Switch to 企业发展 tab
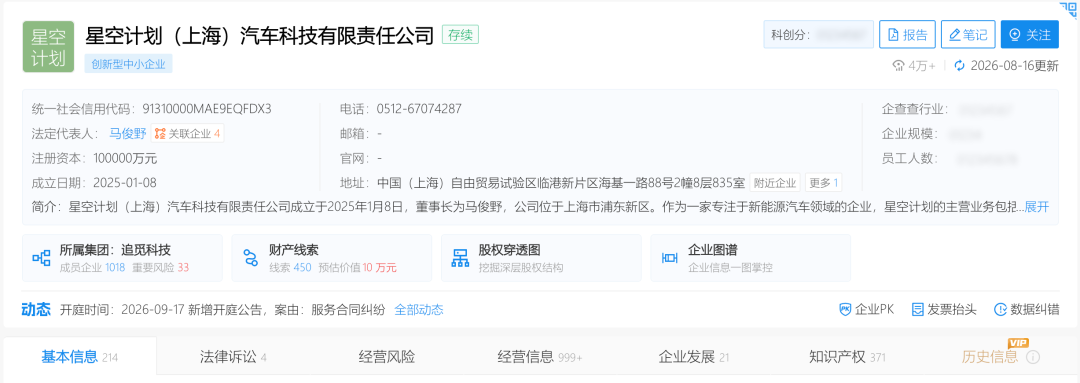Viewport: 1080px width, 383px height. [x=694, y=357]
